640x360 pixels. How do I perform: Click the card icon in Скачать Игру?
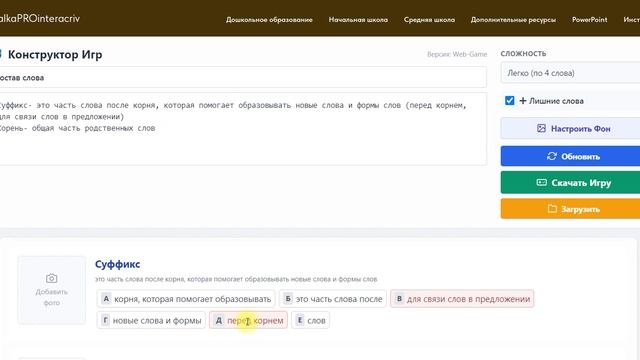point(542,182)
